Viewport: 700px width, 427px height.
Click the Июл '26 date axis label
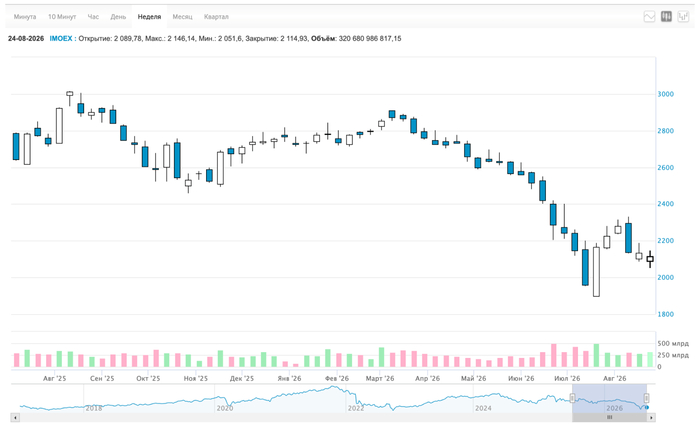pyautogui.click(x=567, y=378)
